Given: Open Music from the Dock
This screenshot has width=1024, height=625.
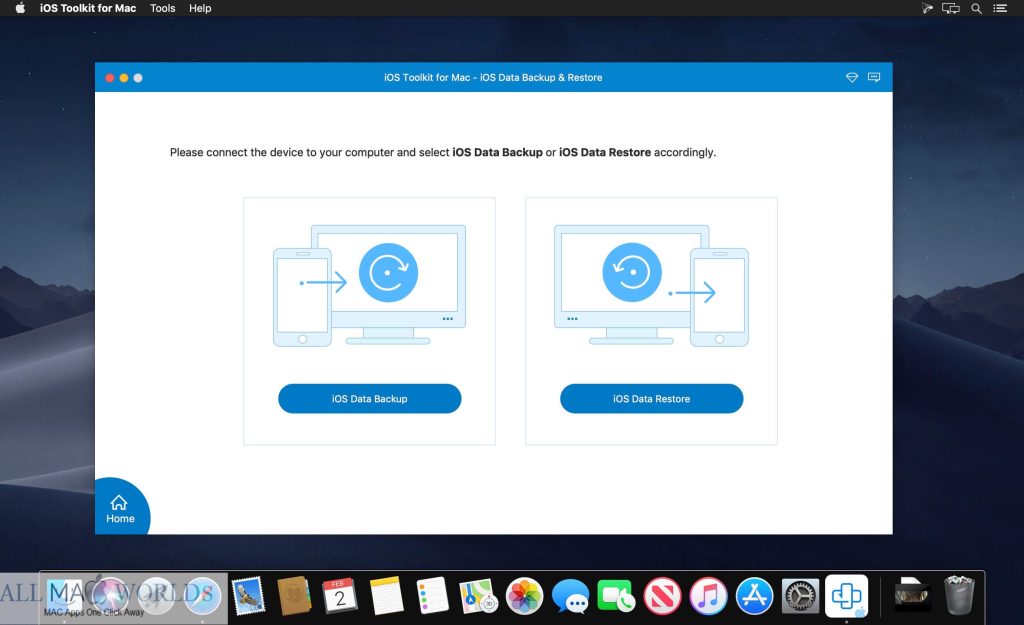Looking at the screenshot, I should [x=708, y=596].
